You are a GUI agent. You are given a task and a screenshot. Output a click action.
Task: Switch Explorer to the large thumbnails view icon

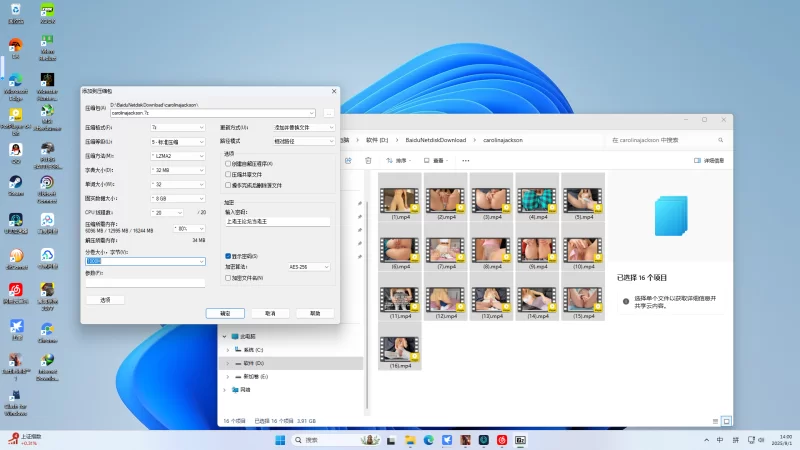tap(727, 421)
